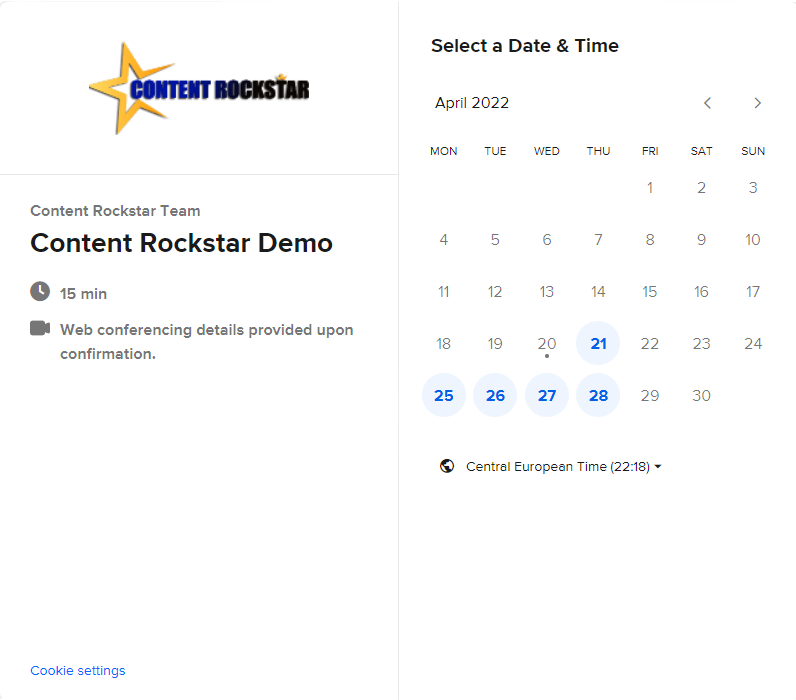
Task: Click the clock icon next to 15 min
Action: 40,291
